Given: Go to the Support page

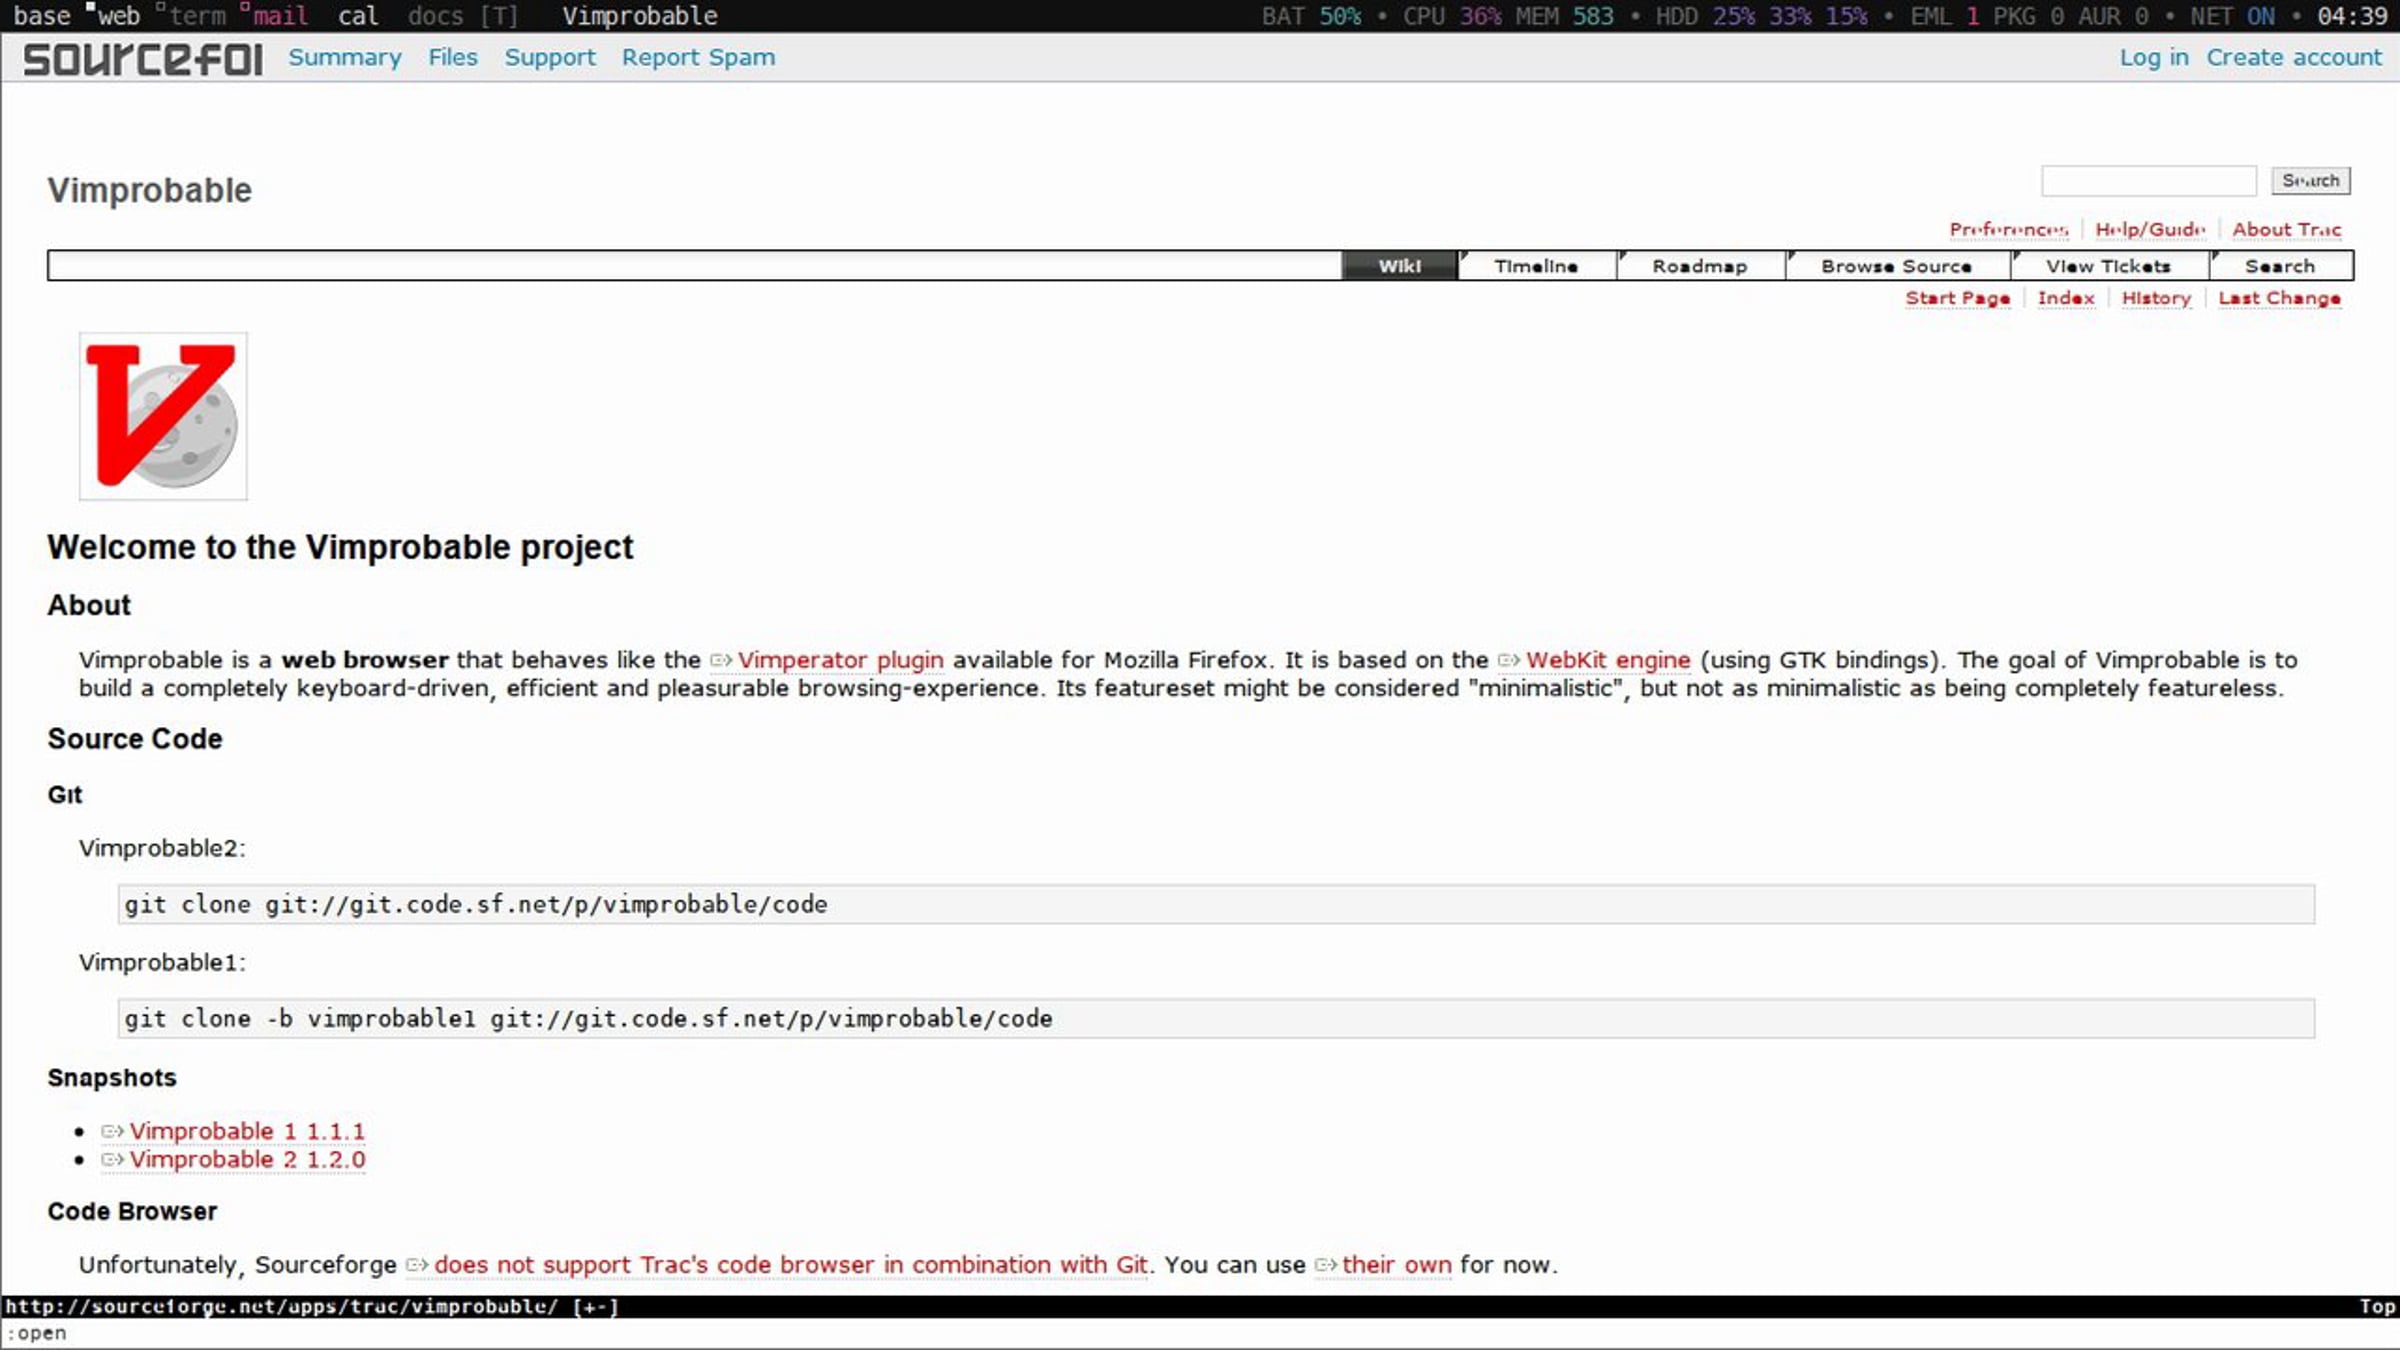Looking at the screenshot, I should click(550, 58).
